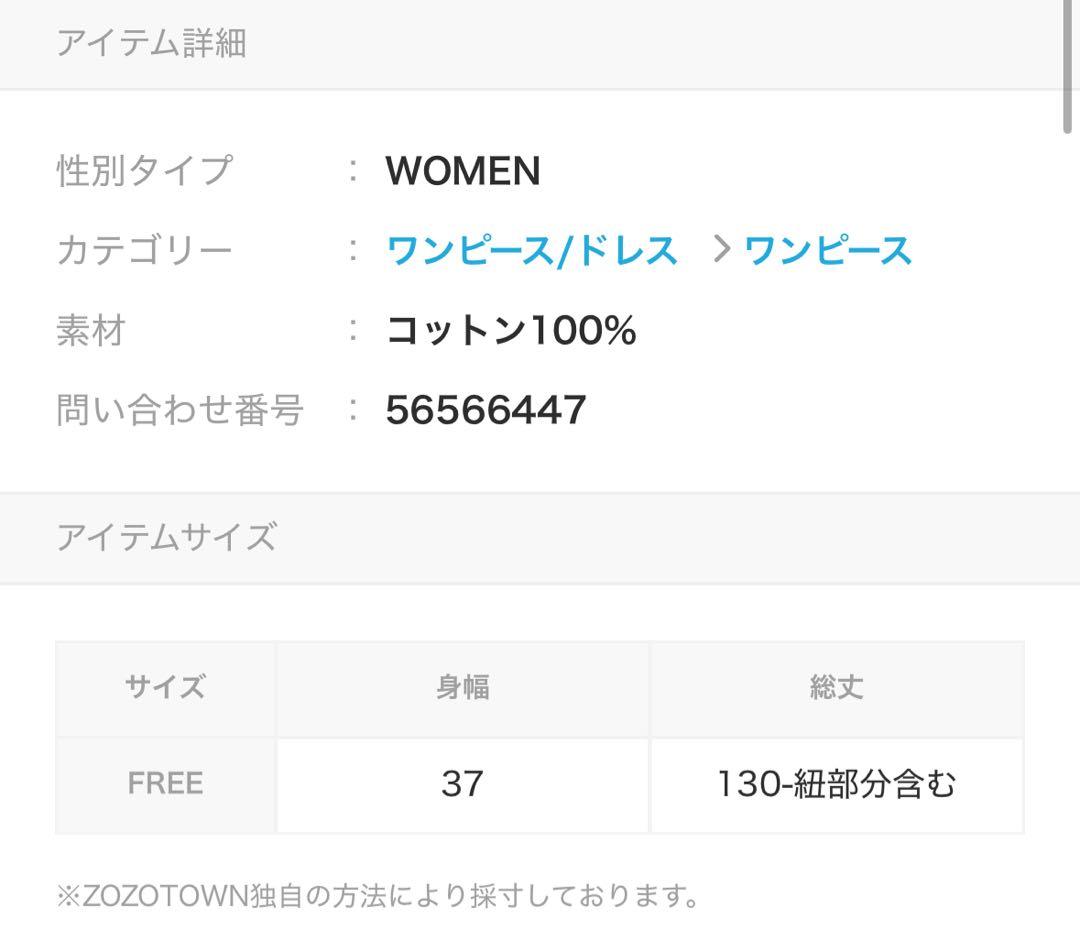Screen dimensions: 1080x930
Task: Open the ワンピース/ドレス category link
Action: (x=531, y=250)
